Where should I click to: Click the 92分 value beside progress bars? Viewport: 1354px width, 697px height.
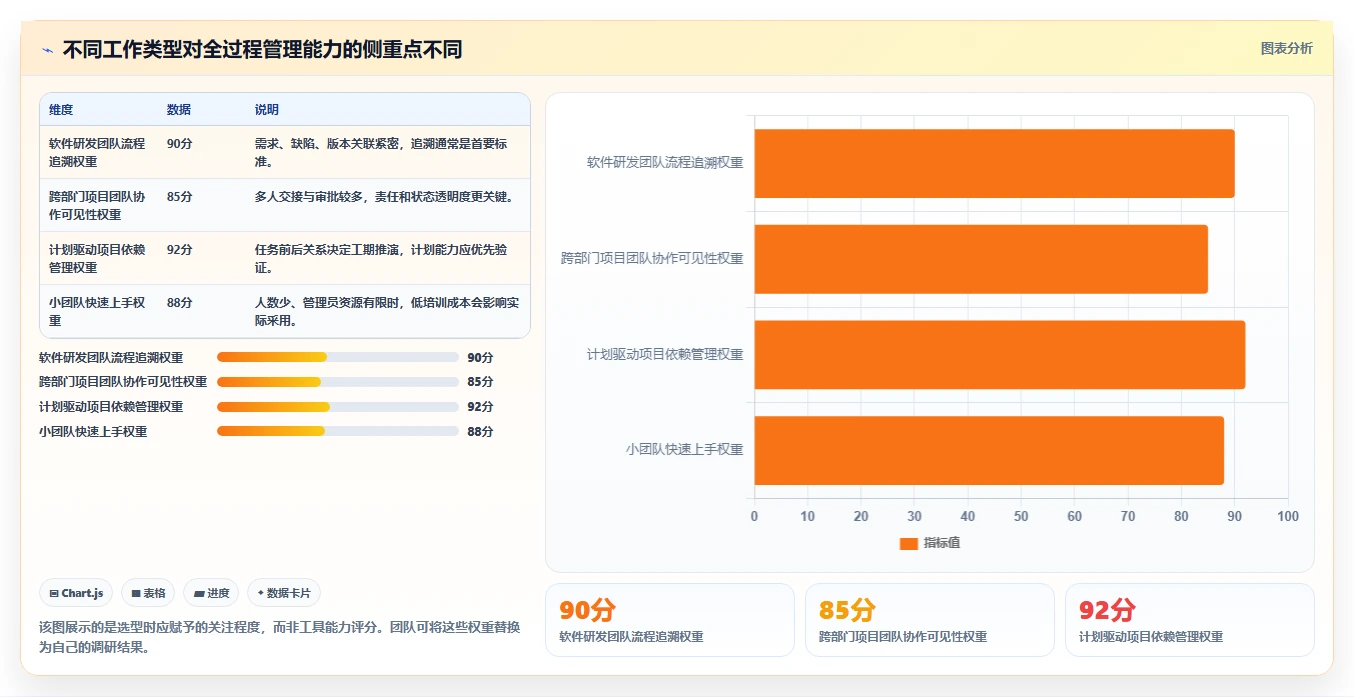click(x=480, y=407)
